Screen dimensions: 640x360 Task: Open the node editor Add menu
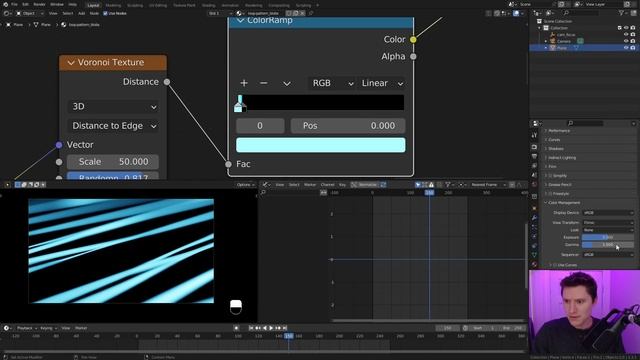pos(82,13)
